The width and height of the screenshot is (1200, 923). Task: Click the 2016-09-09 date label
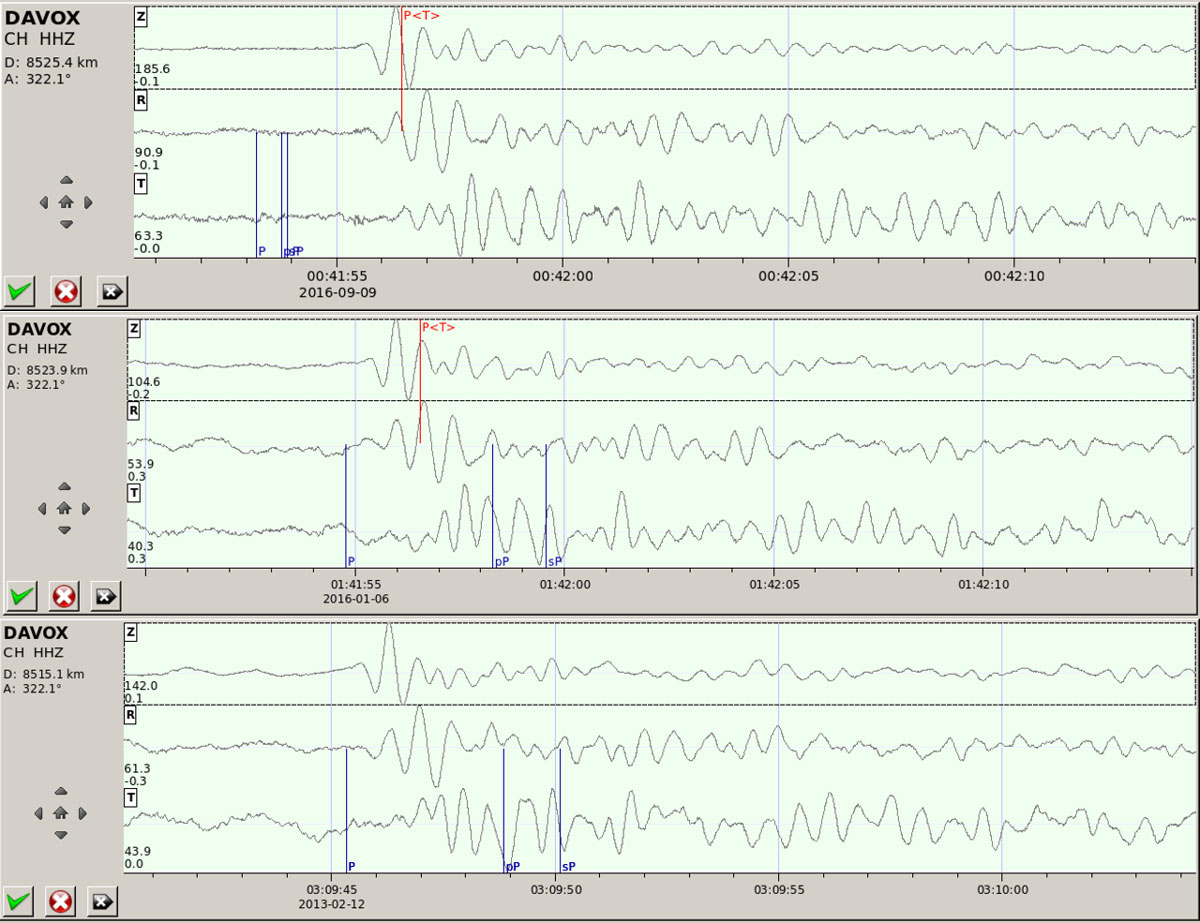click(x=337, y=292)
